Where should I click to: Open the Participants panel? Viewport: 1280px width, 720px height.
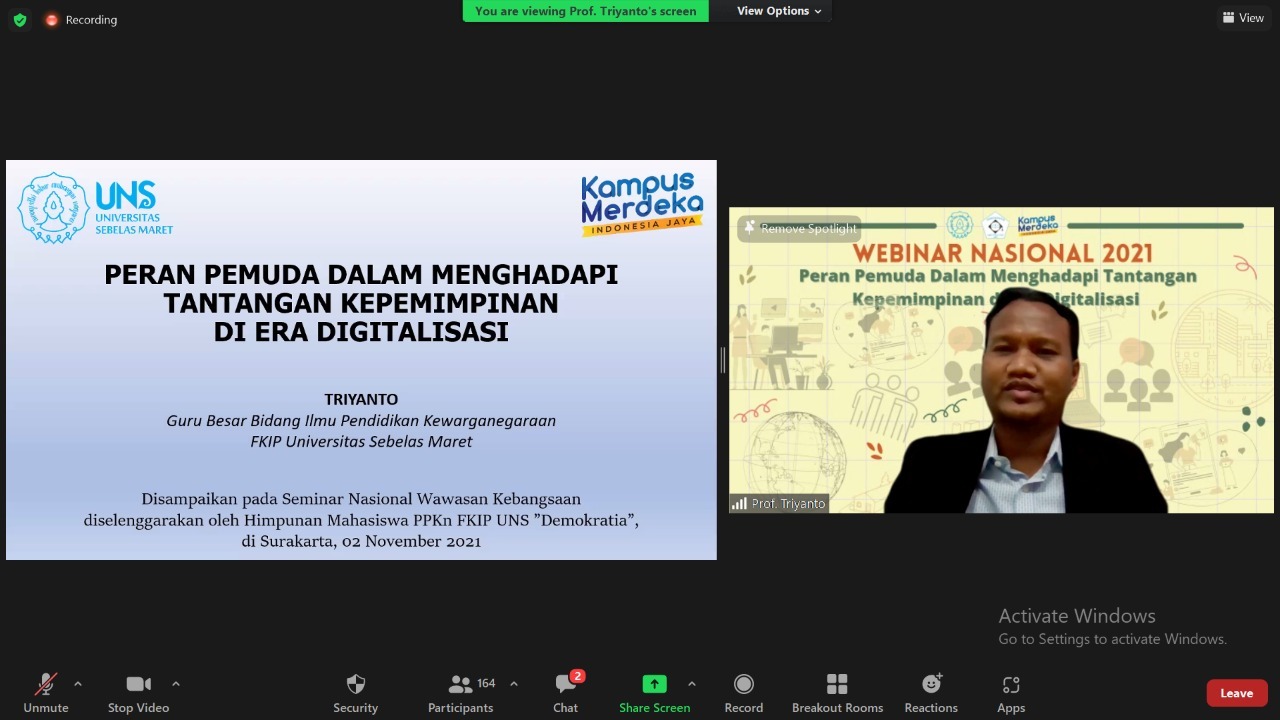tap(461, 693)
